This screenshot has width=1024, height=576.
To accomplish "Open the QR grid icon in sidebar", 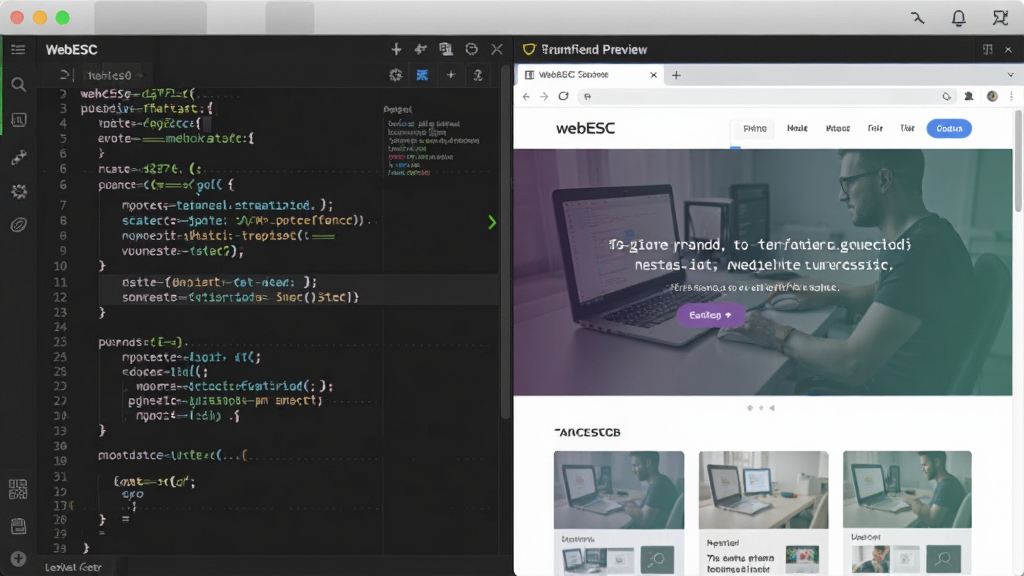I will (18, 488).
